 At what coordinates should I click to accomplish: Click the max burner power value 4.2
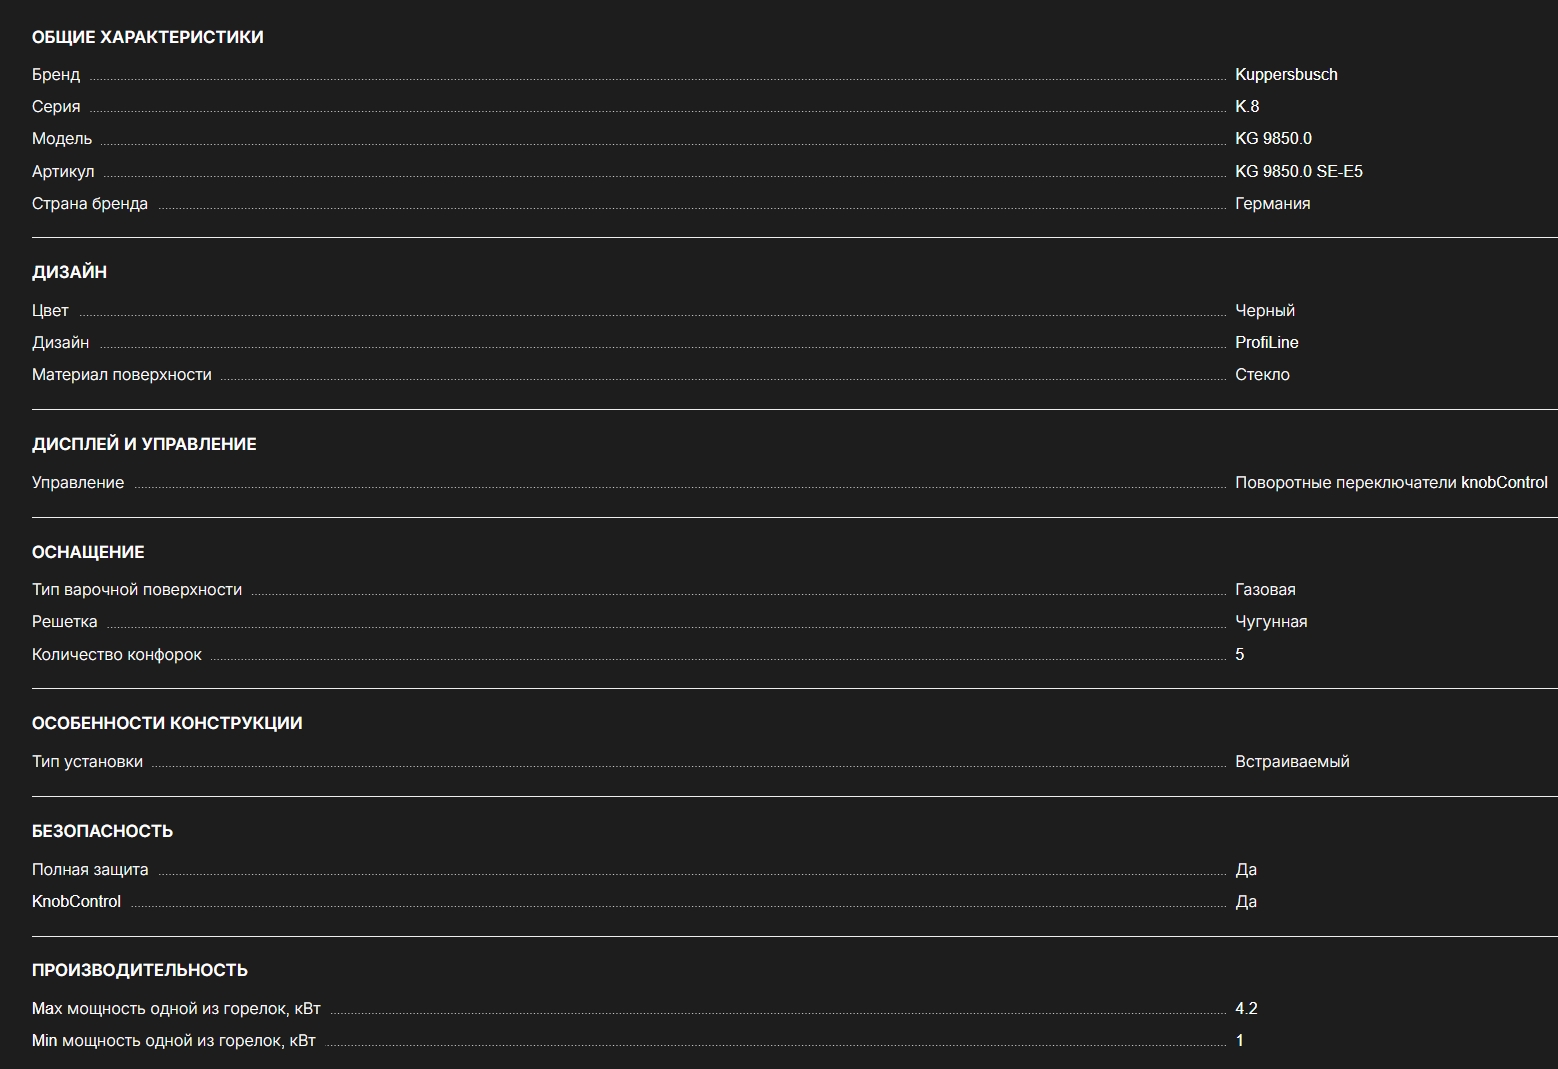pyautogui.click(x=1246, y=1008)
